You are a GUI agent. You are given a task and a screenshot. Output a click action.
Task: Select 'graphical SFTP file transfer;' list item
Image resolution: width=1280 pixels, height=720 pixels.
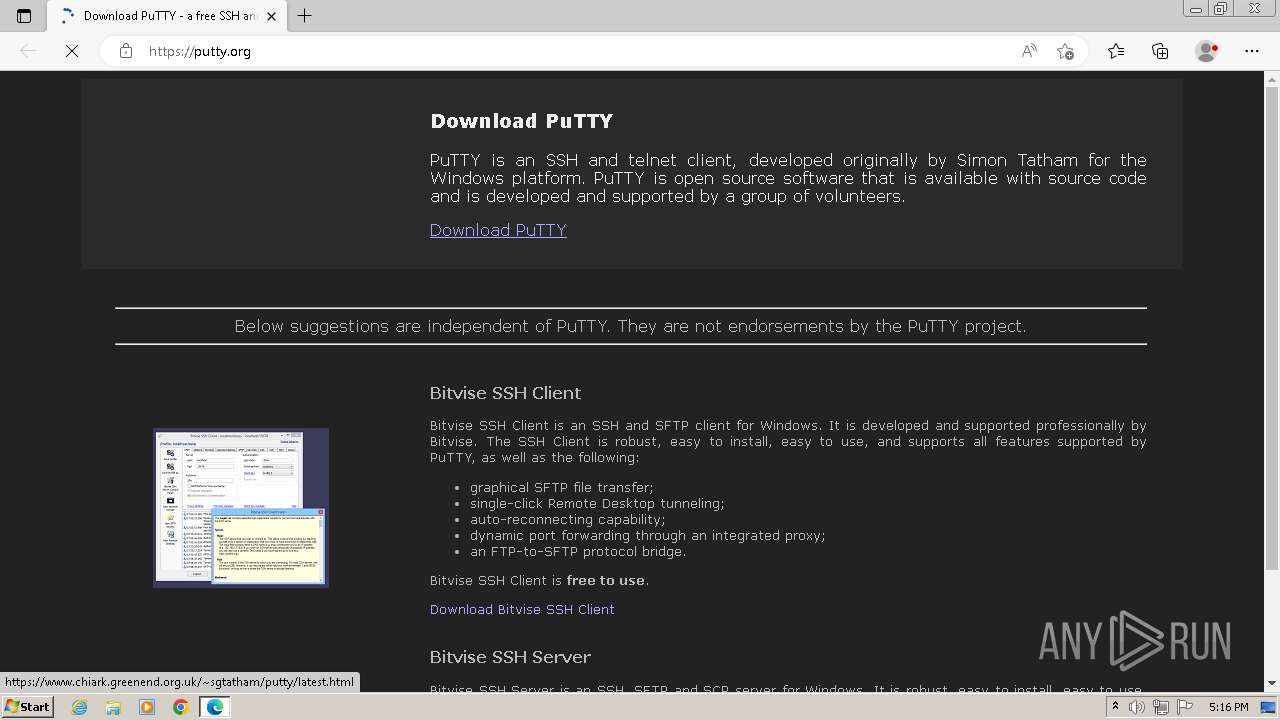(562, 488)
